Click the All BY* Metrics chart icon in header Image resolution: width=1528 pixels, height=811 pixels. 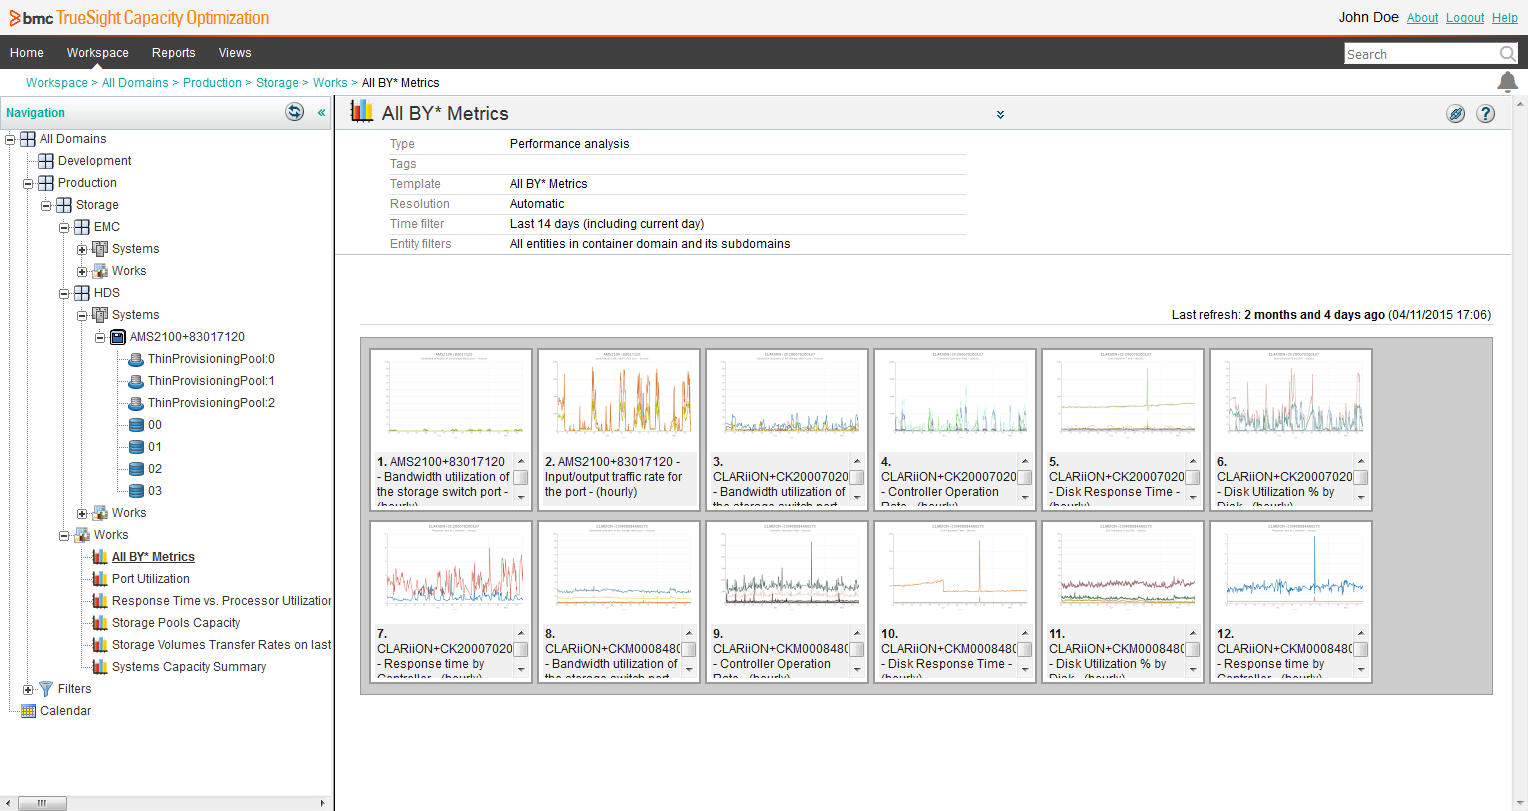click(362, 112)
